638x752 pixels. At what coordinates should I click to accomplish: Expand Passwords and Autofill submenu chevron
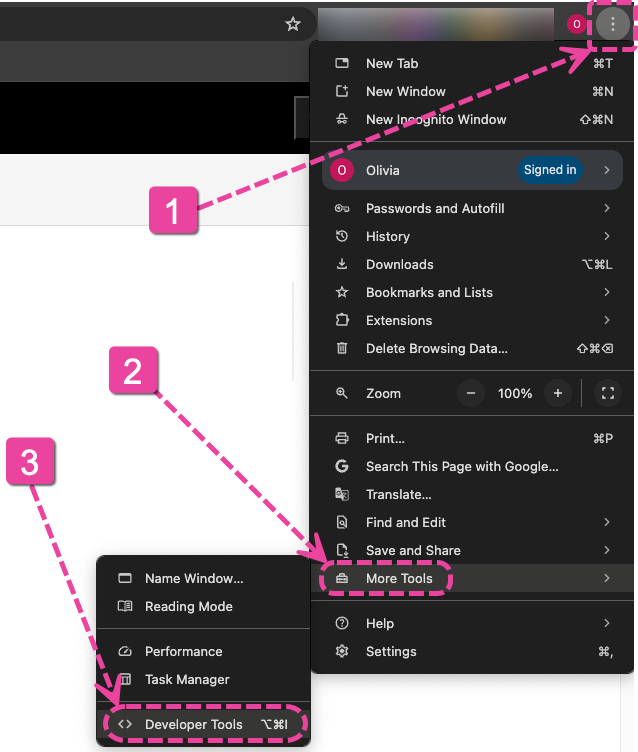(607, 208)
